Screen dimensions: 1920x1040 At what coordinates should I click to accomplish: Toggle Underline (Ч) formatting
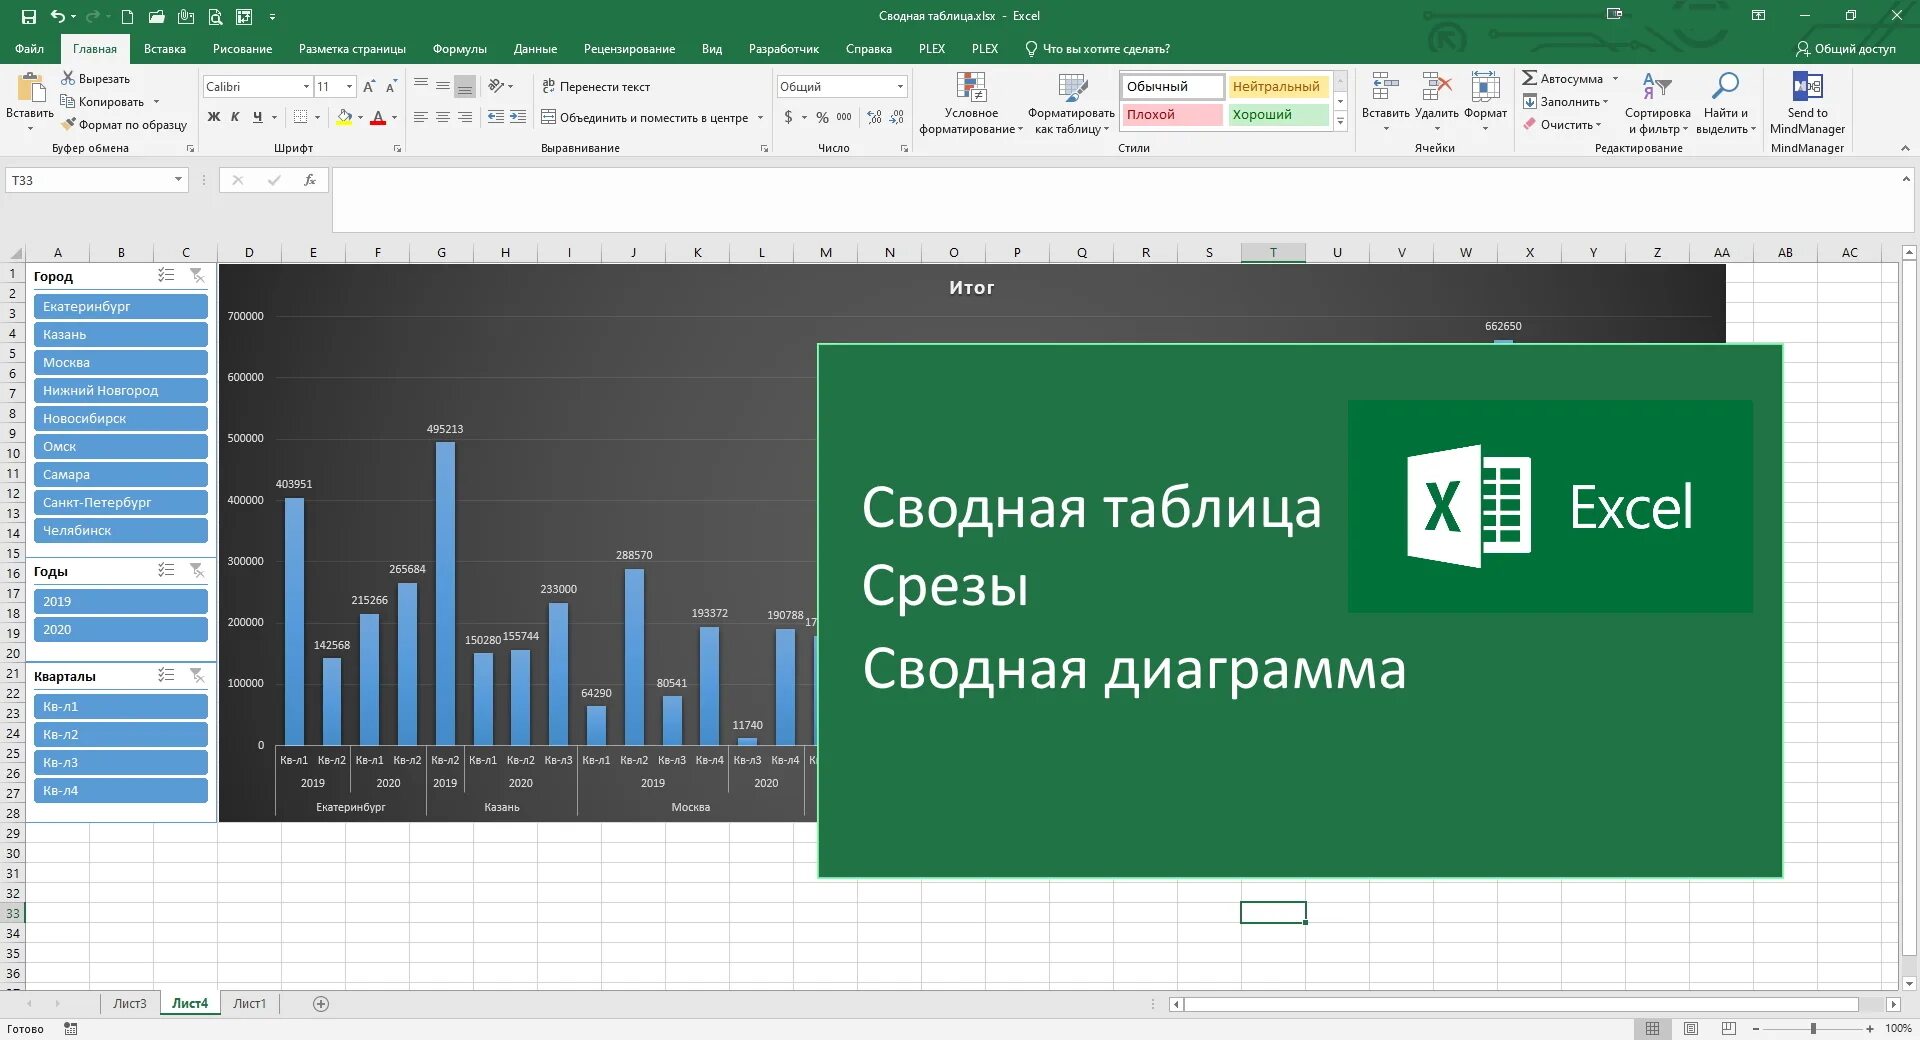(x=257, y=117)
